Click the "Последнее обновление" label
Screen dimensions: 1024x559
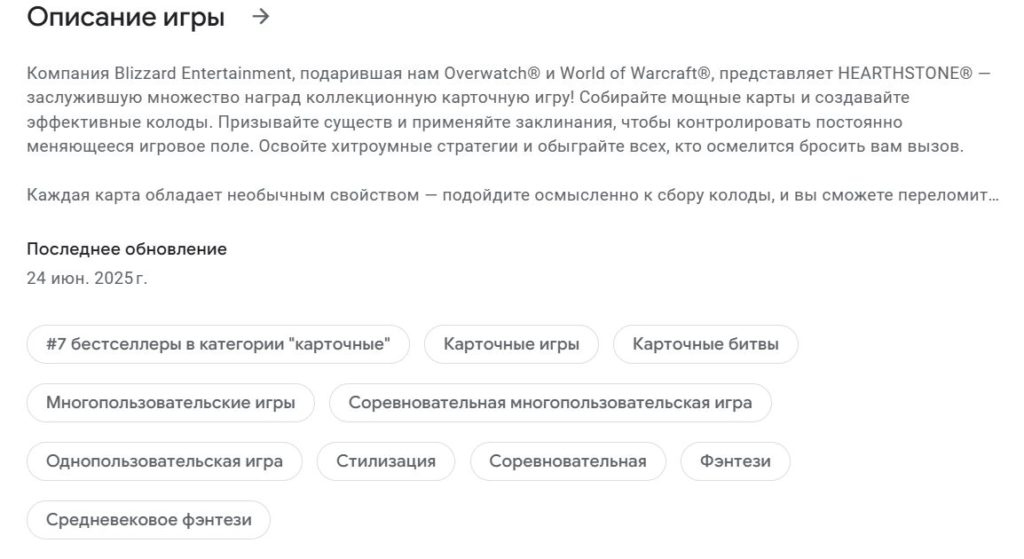[127, 249]
